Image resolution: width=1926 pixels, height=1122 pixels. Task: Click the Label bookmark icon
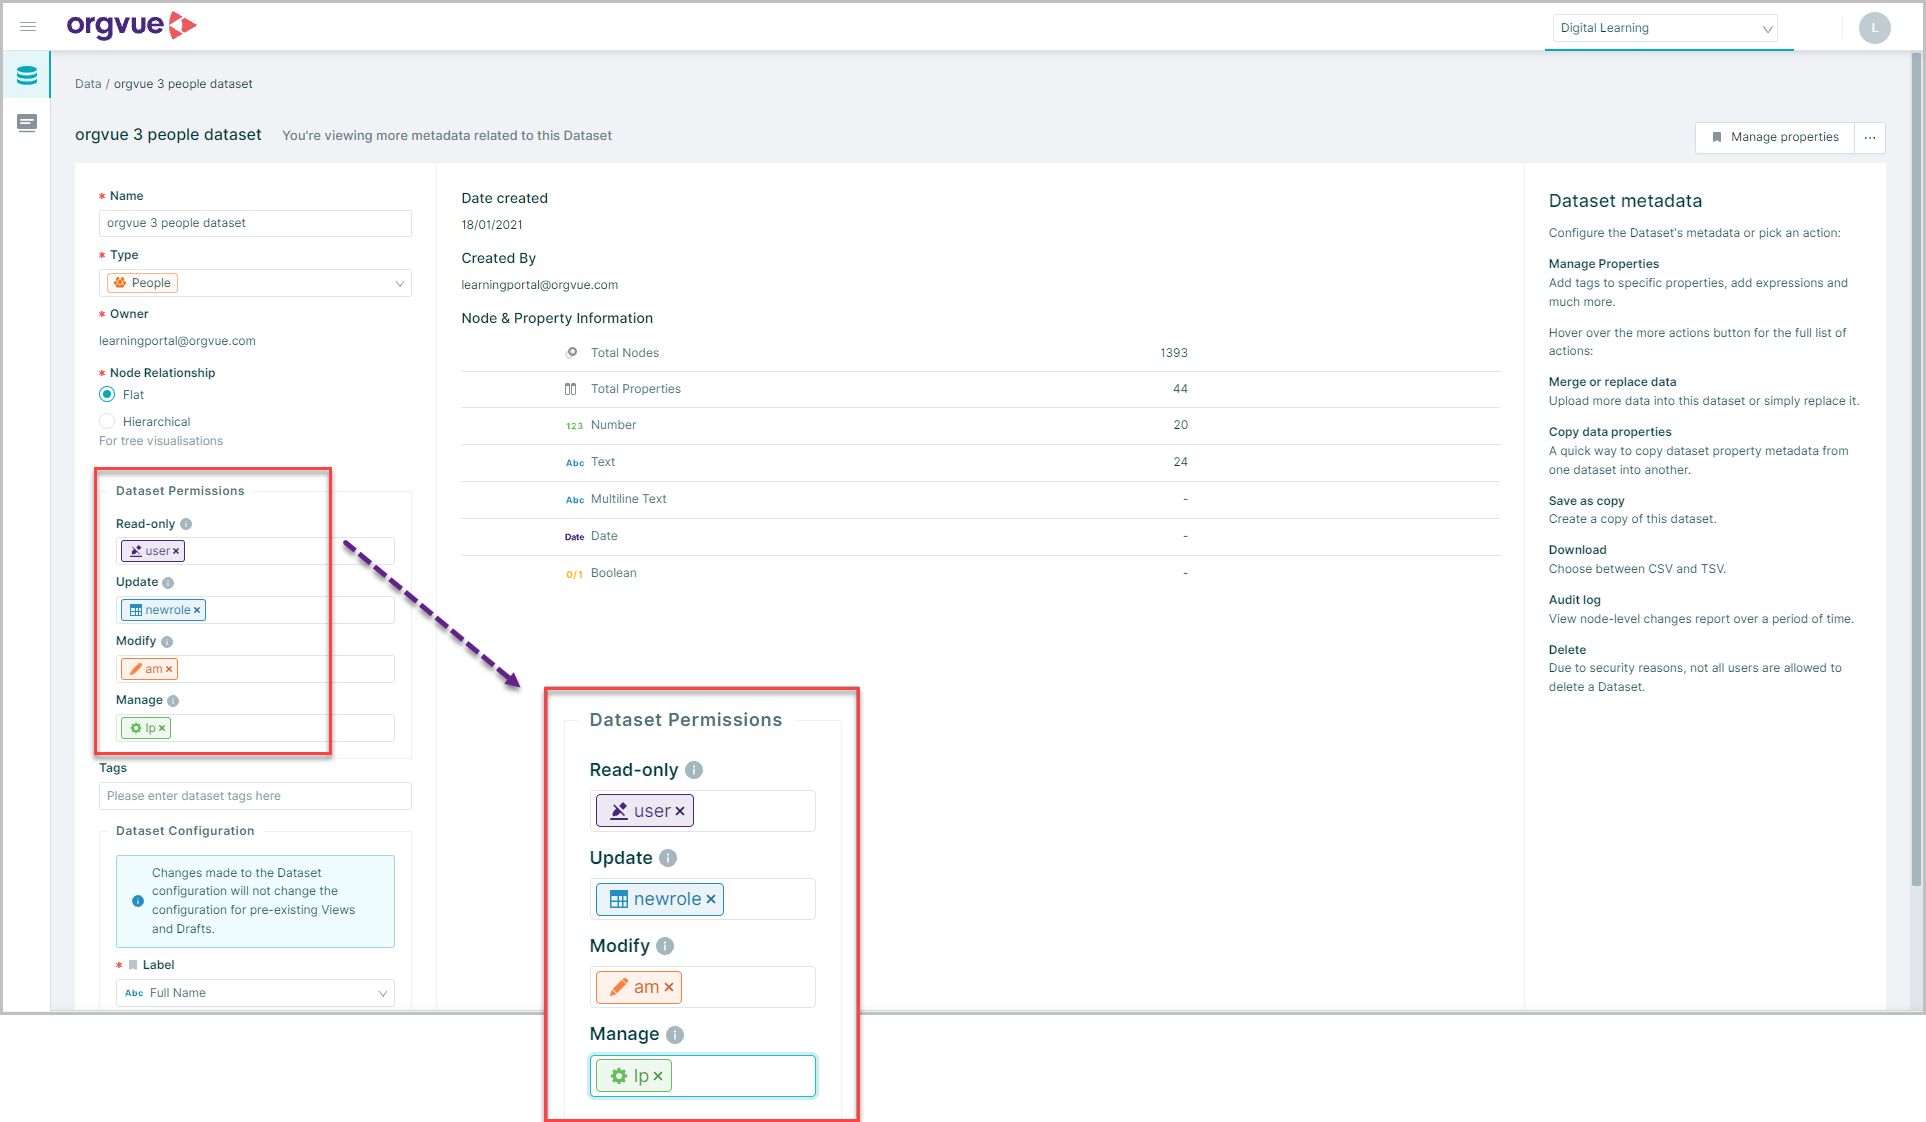[x=133, y=965]
